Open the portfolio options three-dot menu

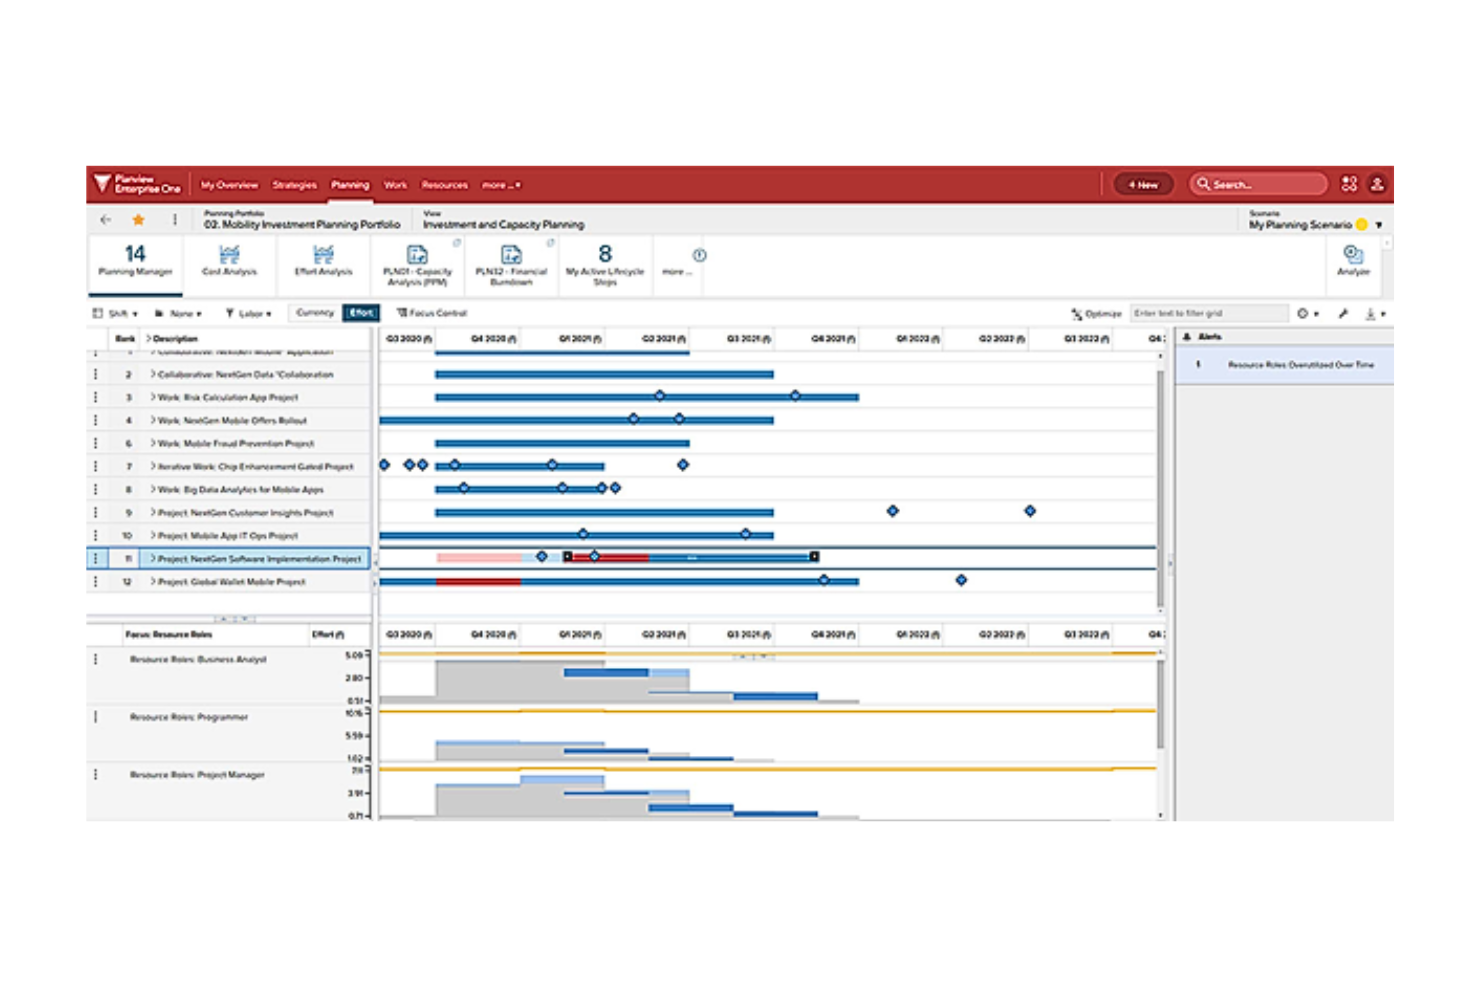(174, 220)
